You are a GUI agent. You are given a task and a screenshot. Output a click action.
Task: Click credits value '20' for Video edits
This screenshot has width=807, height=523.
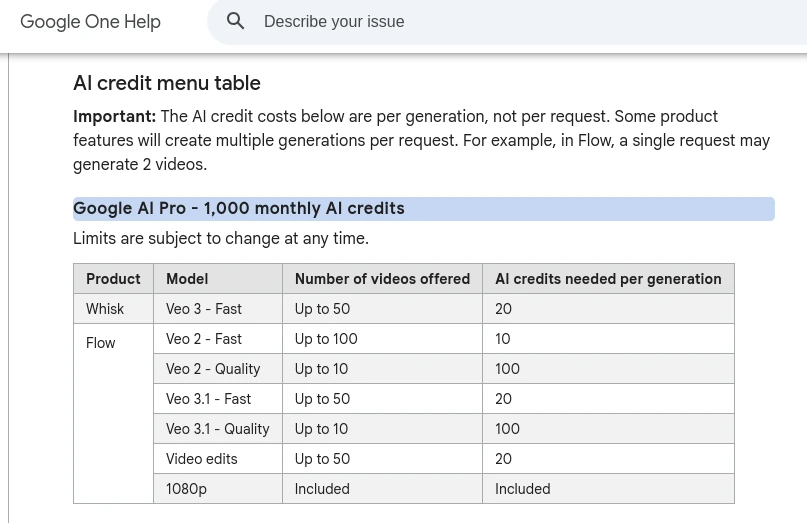[608, 459]
